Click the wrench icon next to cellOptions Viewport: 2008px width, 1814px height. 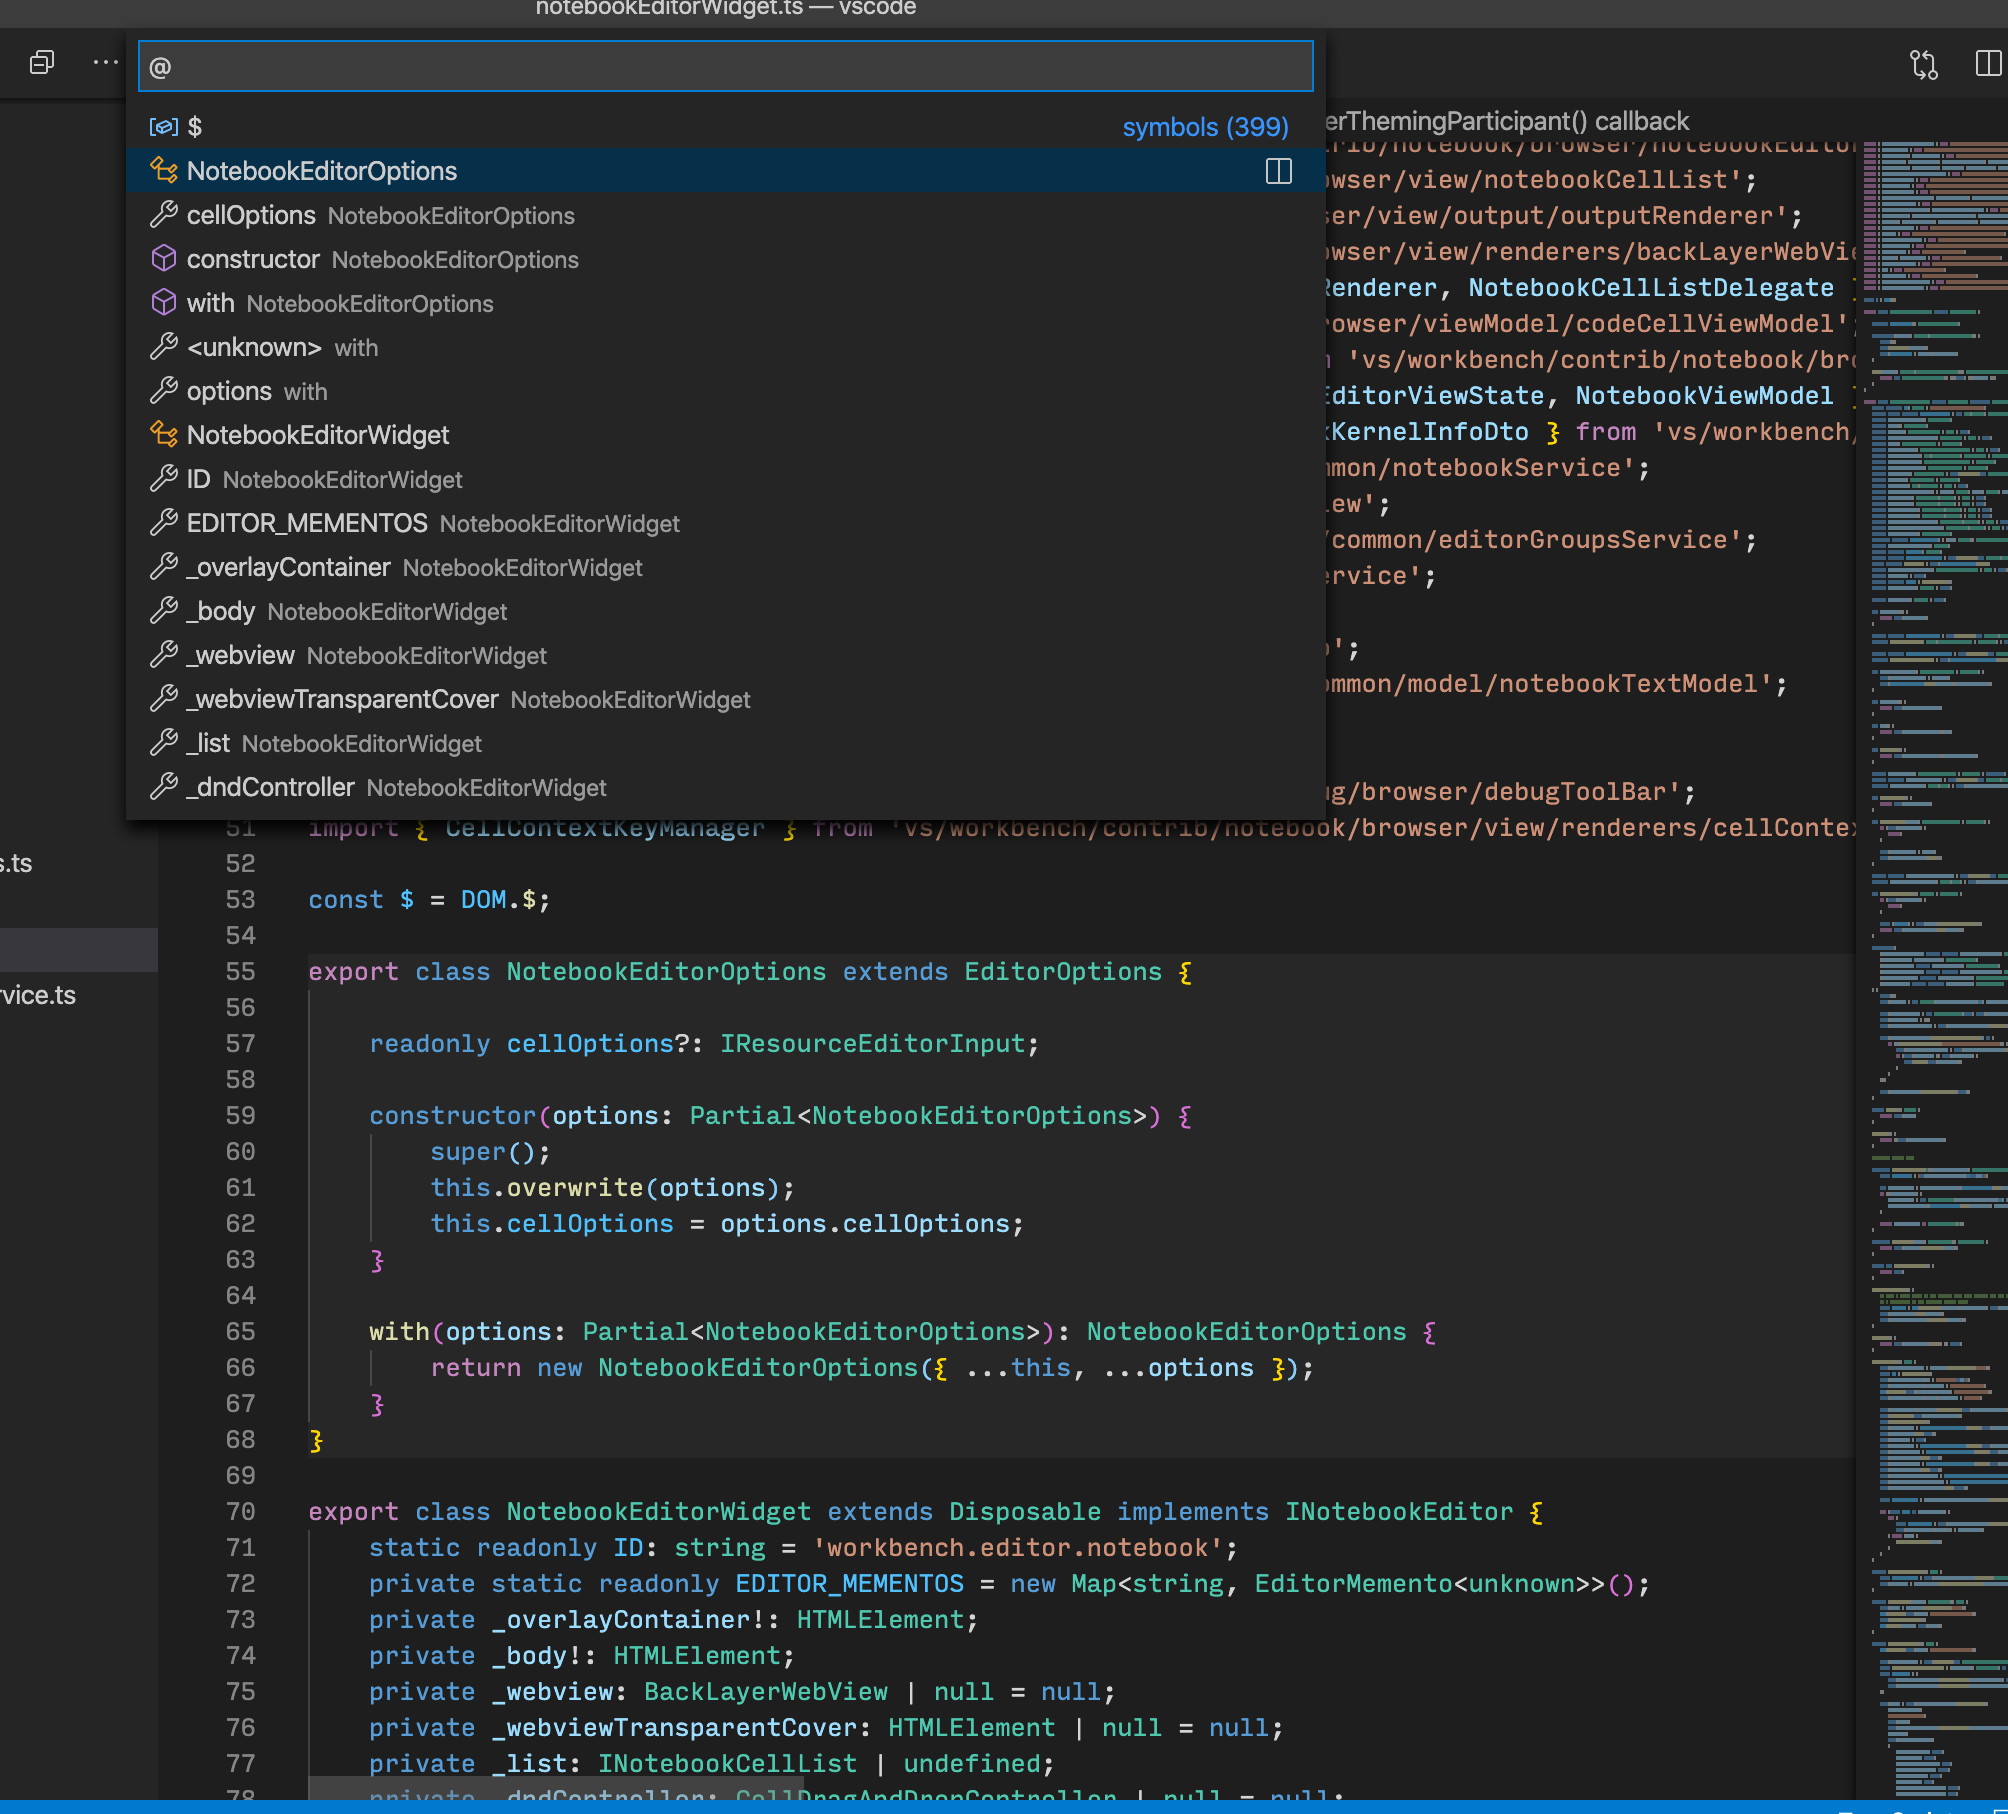tap(163, 214)
